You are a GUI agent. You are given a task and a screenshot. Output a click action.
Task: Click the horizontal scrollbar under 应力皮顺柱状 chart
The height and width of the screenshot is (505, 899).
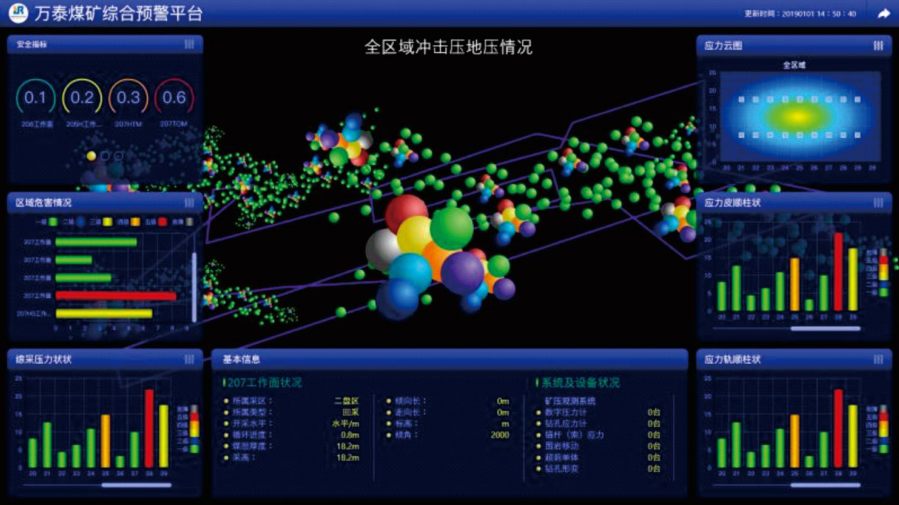(x=826, y=328)
